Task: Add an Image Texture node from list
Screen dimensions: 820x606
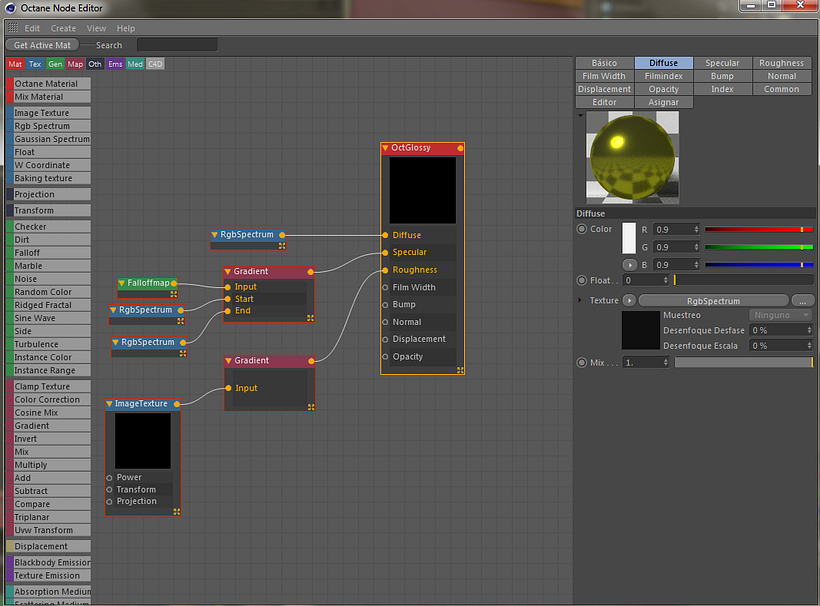Action: click(49, 113)
